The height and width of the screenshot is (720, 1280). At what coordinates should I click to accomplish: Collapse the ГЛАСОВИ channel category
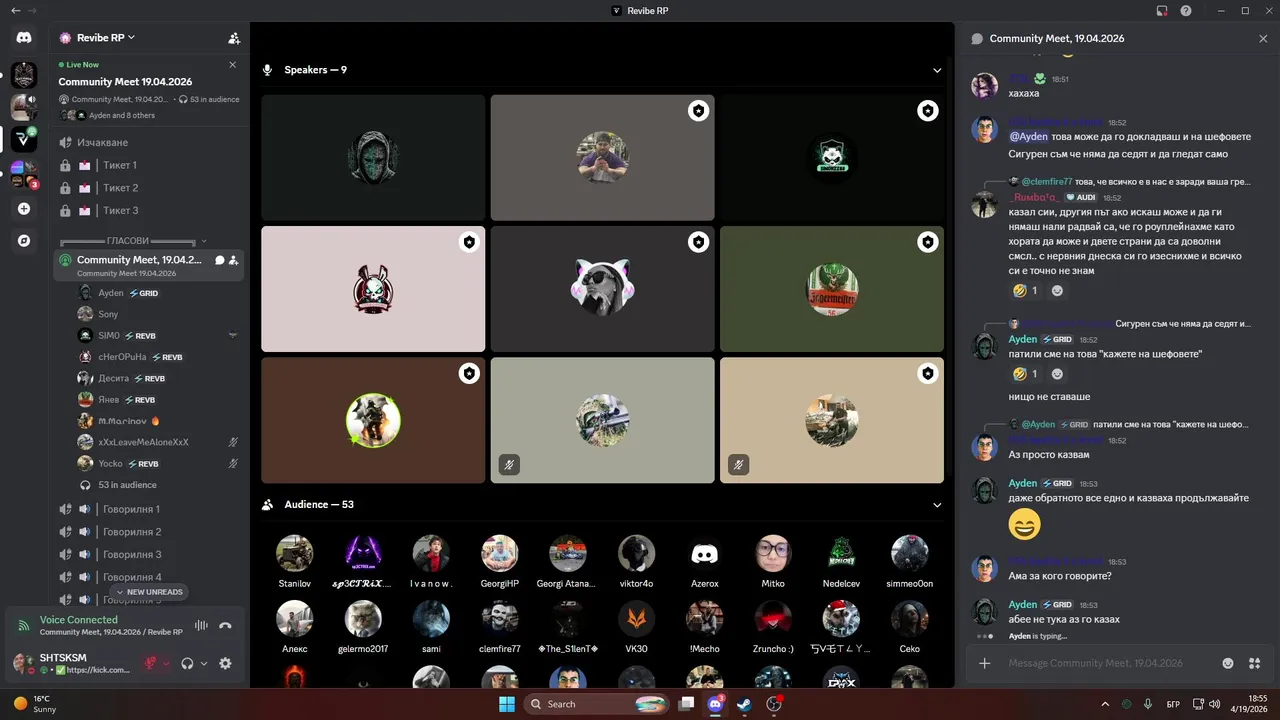tap(133, 241)
